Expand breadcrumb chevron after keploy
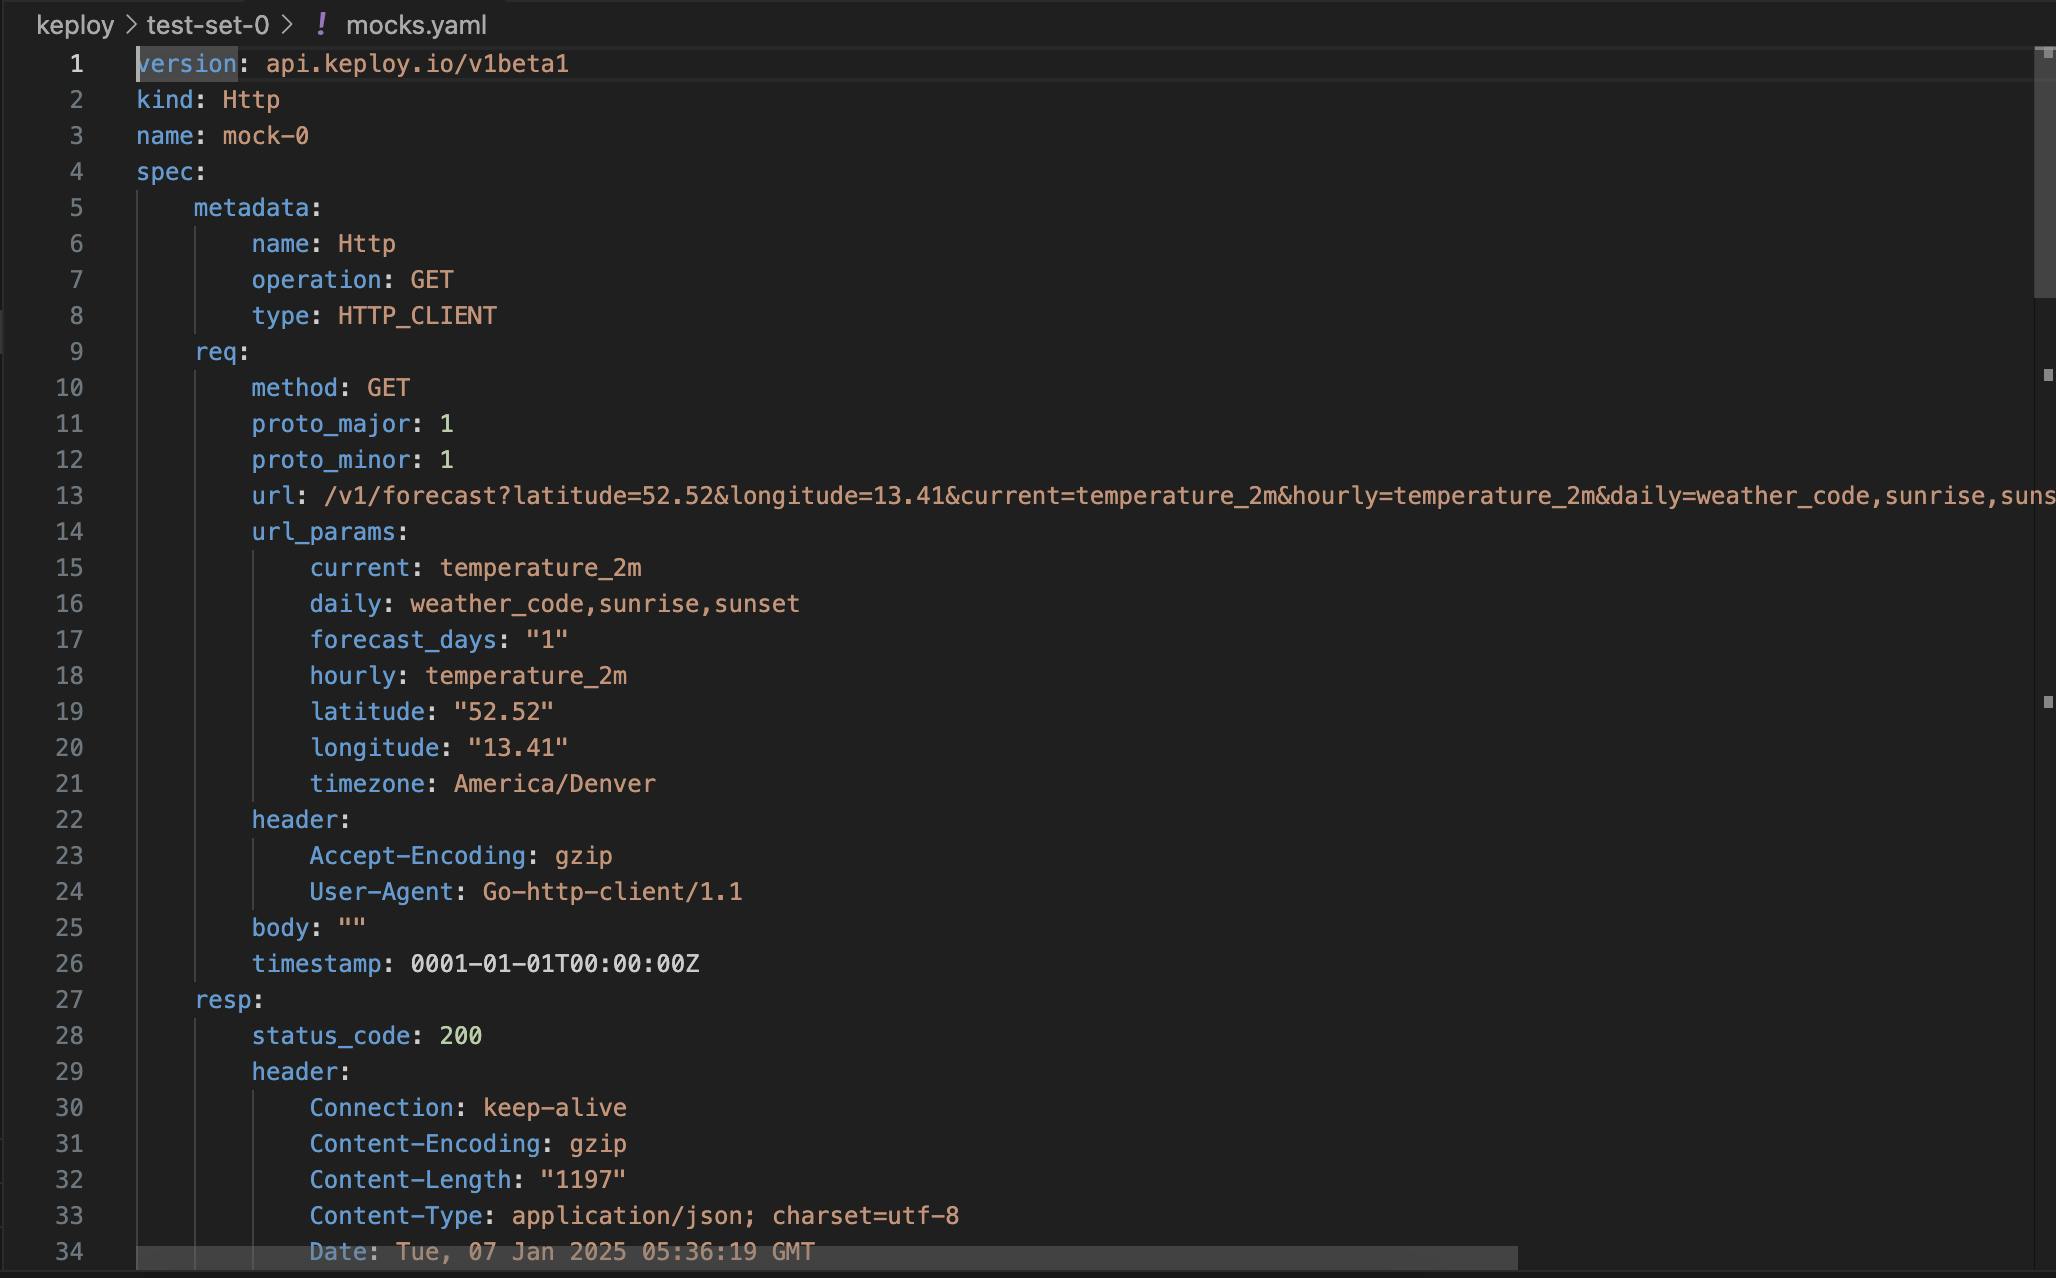This screenshot has height=1278, width=2056. [131, 24]
